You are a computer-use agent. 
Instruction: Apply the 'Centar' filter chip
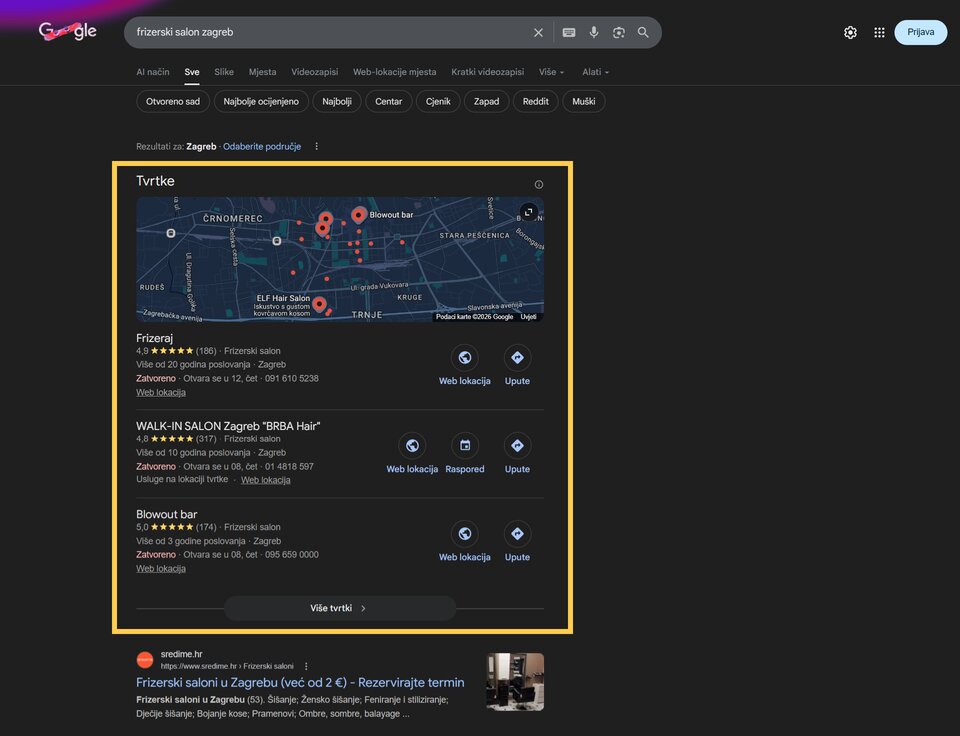pos(389,102)
